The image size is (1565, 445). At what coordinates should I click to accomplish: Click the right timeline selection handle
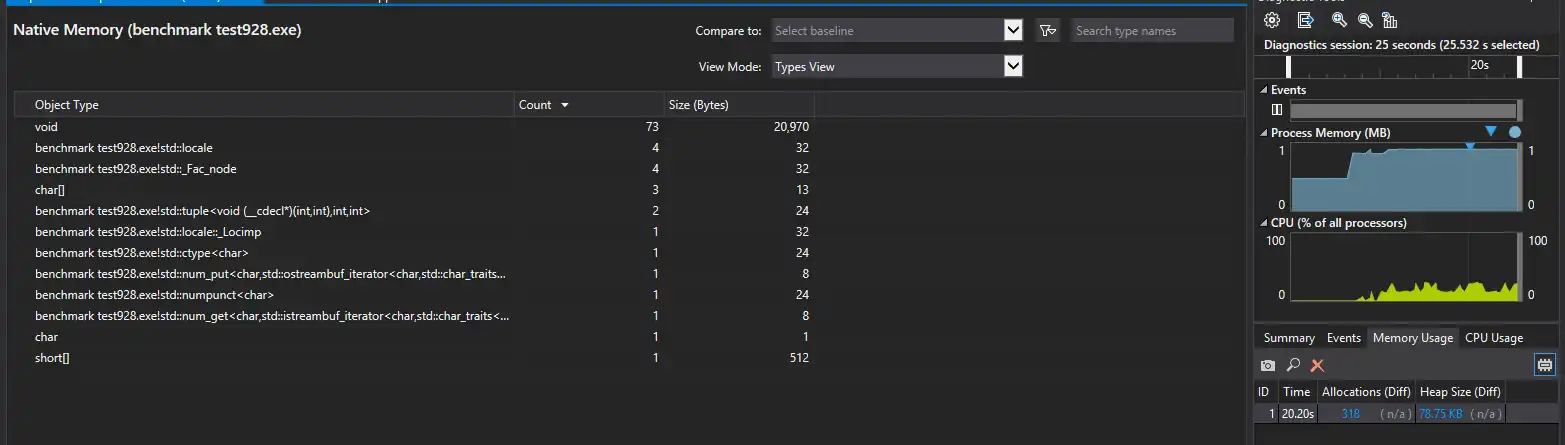click(1519, 67)
